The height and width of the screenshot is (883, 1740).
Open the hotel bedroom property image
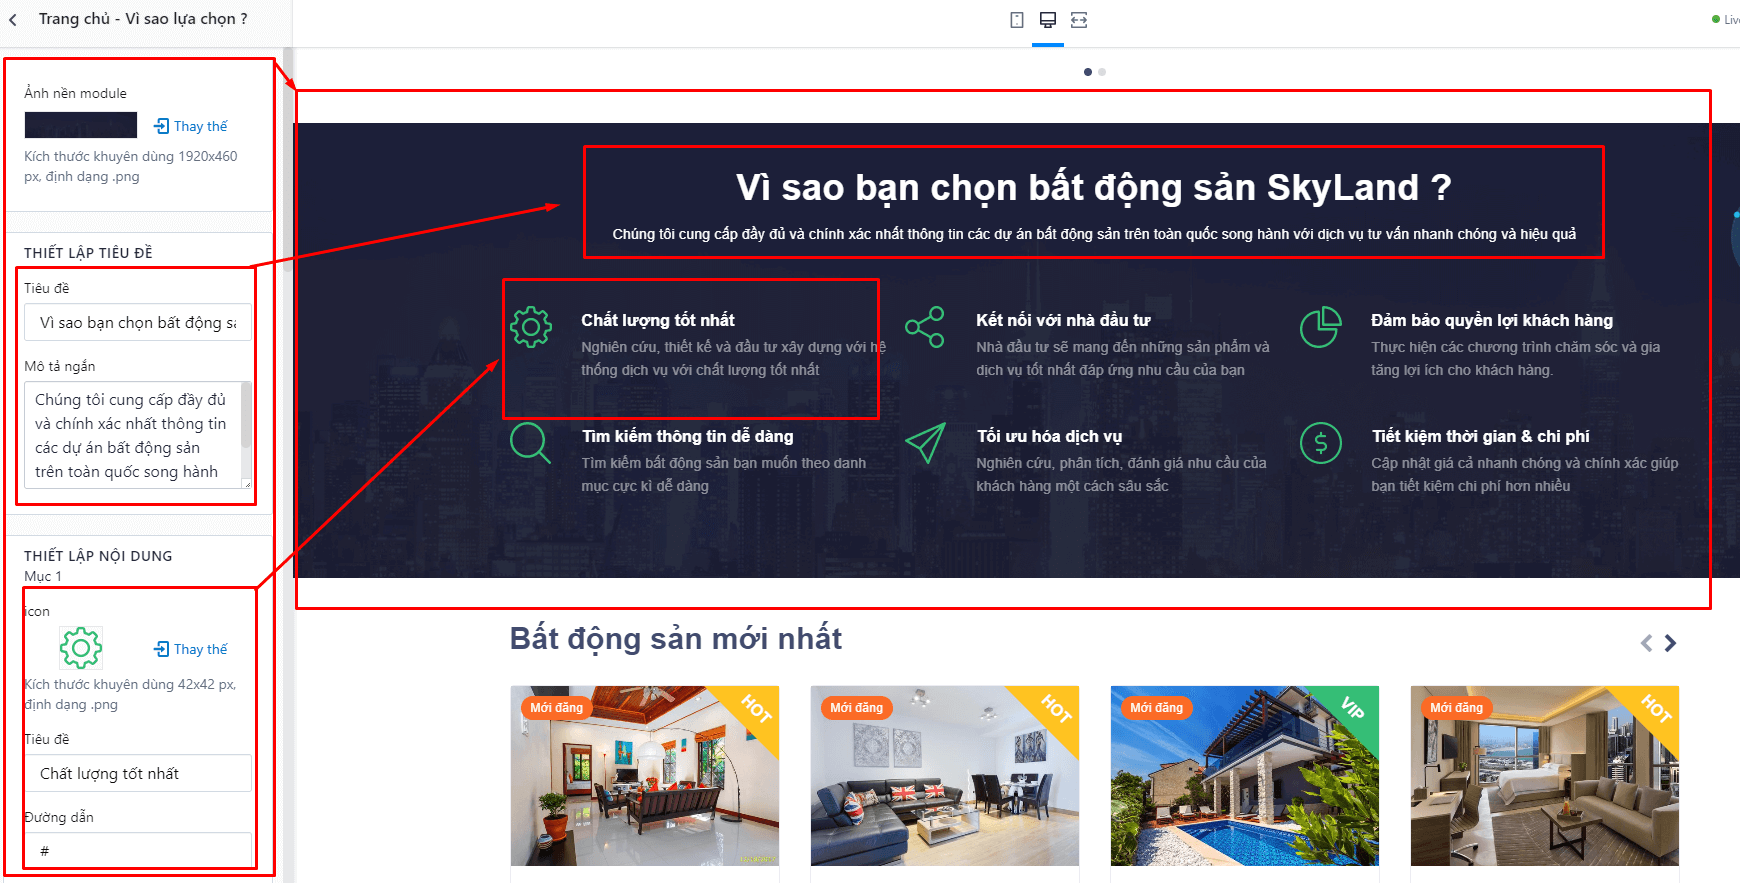[1545, 776]
